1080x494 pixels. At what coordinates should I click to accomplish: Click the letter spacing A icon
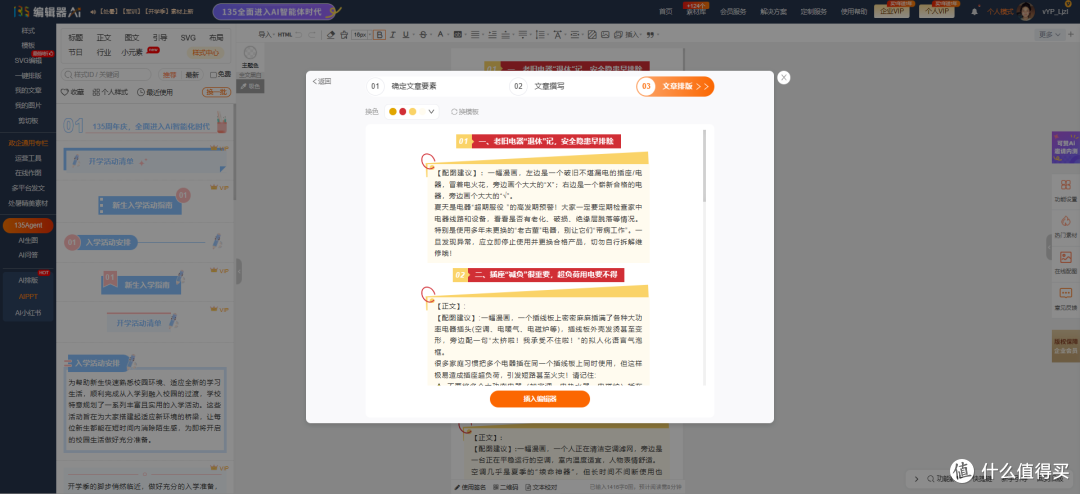click(558, 34)
